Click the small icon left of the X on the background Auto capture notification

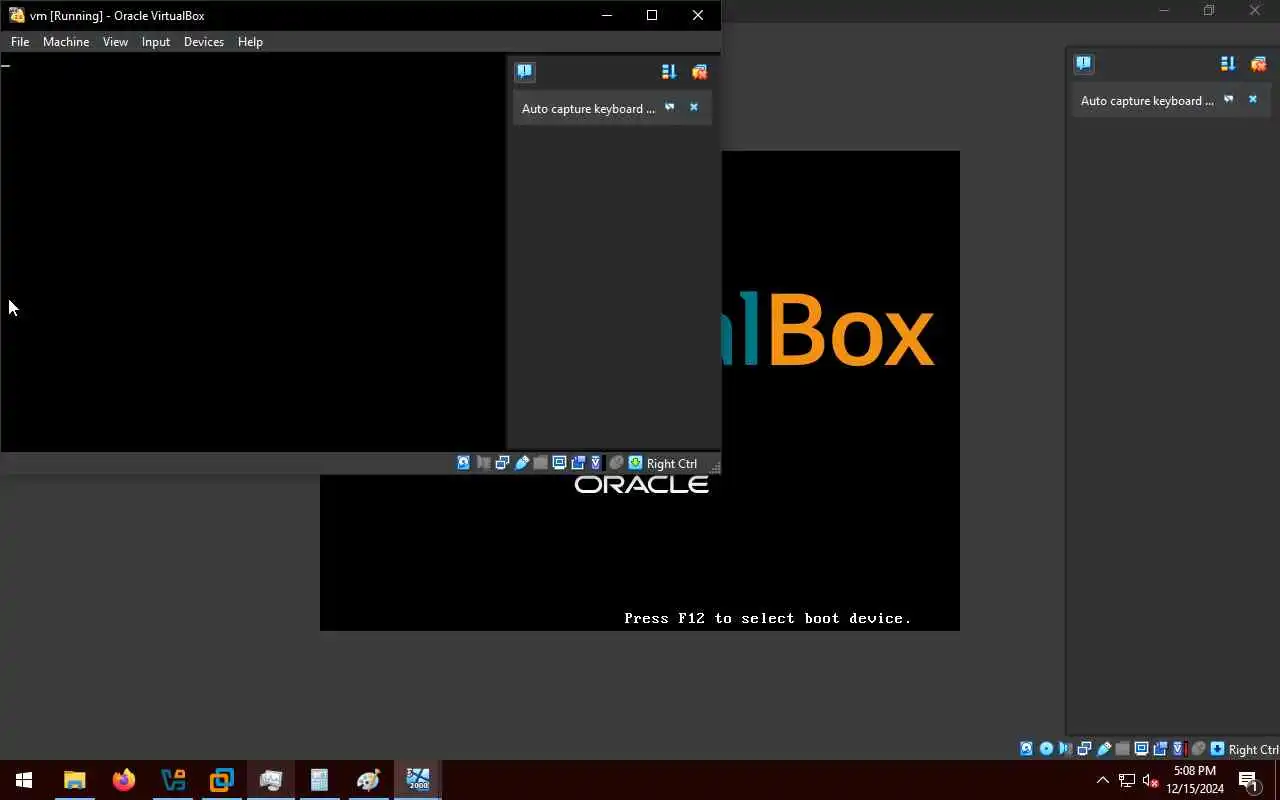(x=1229, y=99)
